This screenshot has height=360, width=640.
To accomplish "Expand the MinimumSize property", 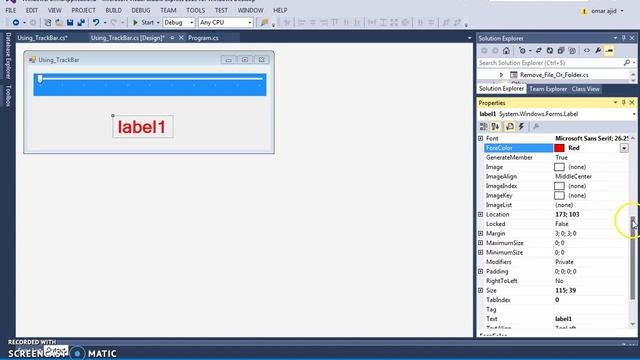I will 480,252.
